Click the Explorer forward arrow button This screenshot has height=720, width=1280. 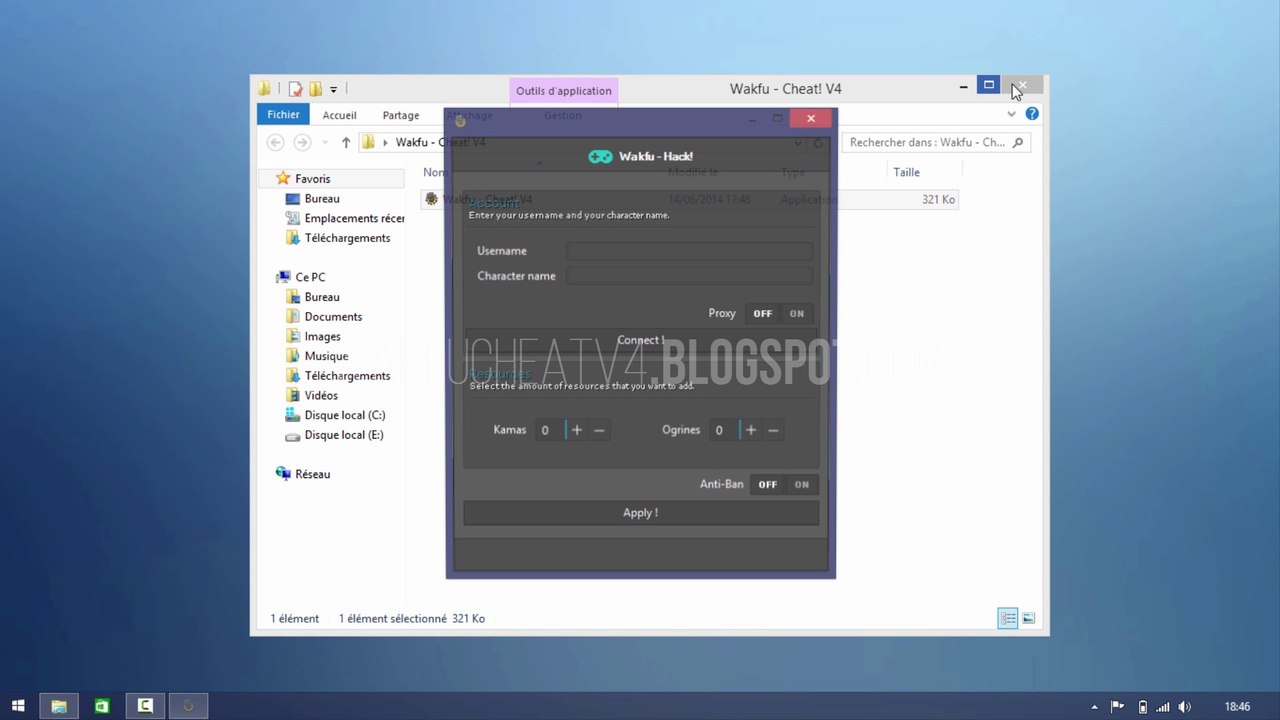pyautogui.click(x=302, y=143)
